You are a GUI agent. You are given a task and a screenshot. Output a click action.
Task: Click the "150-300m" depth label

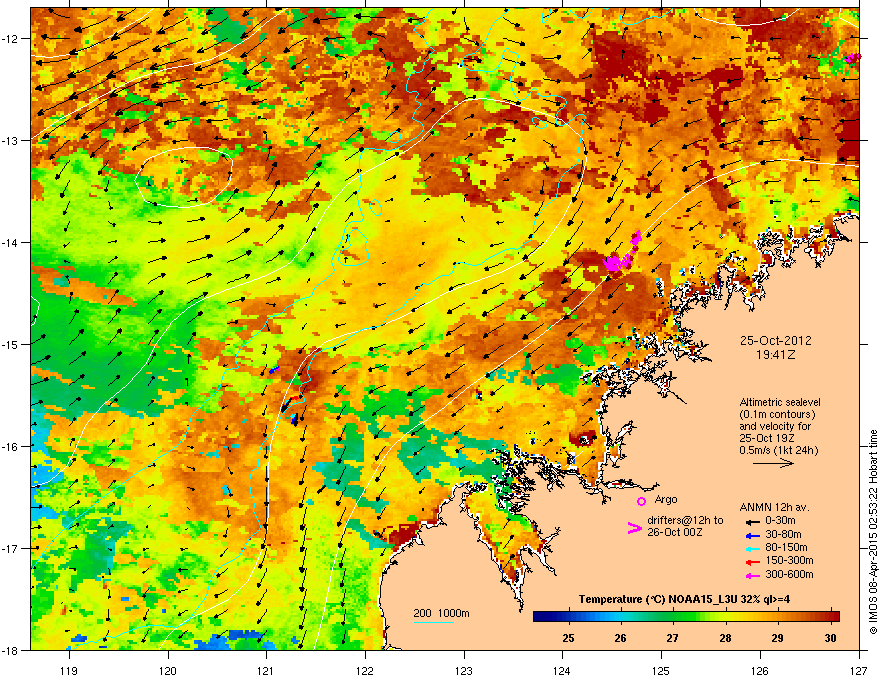(790, 560)
